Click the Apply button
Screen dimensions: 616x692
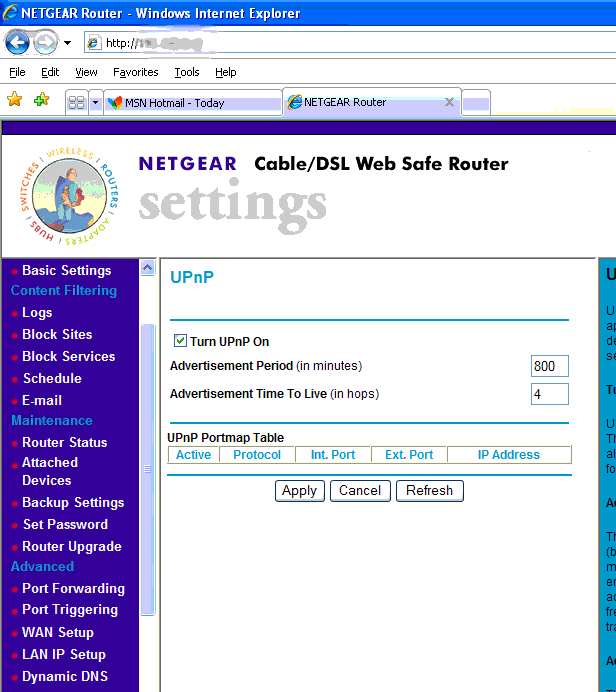click(x=299, y=490)
